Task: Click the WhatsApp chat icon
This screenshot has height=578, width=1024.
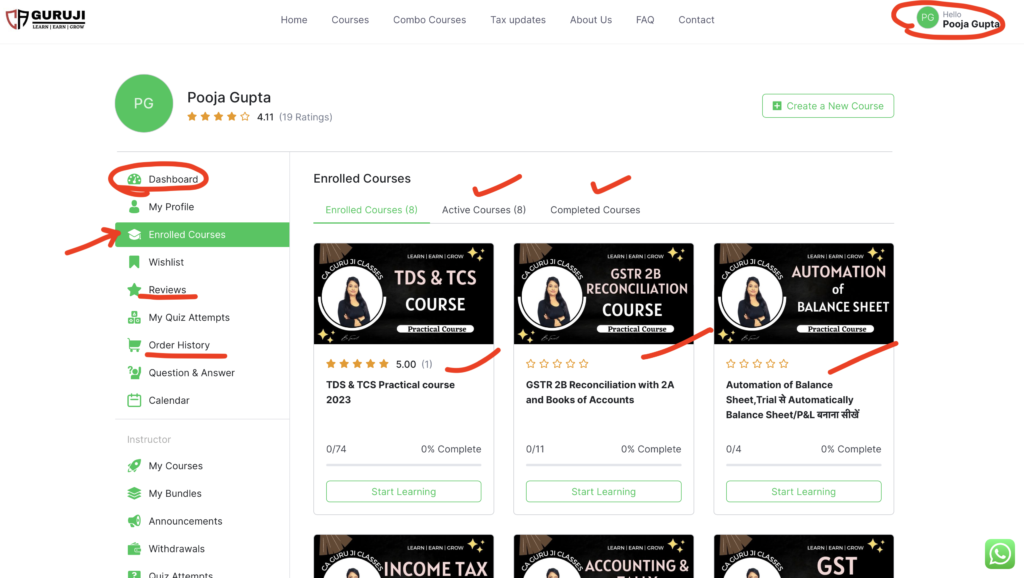Action: (999, 554)
